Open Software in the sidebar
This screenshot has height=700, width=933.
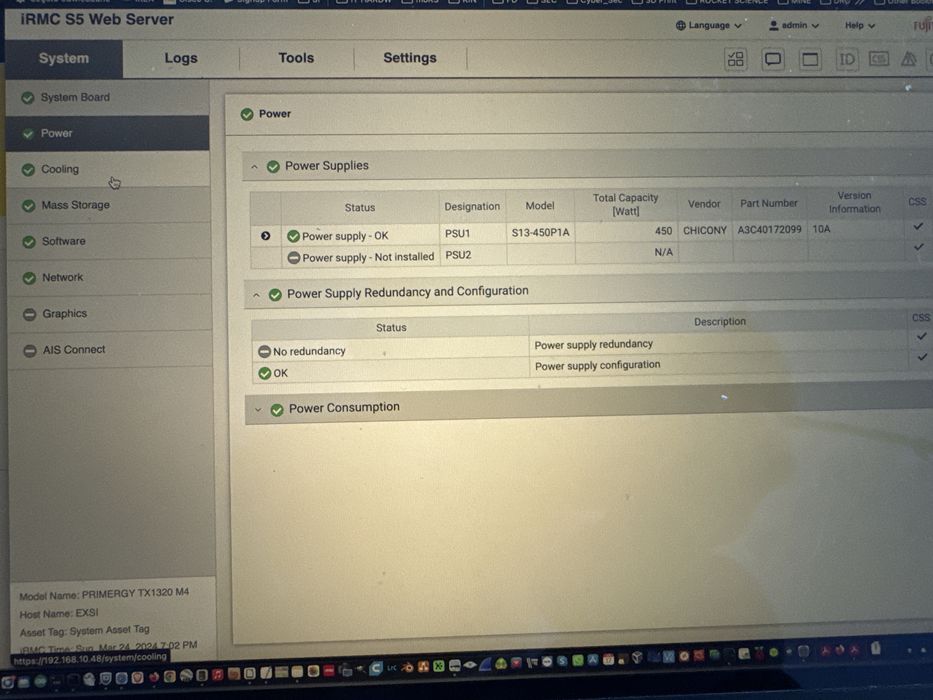[109, 241]
